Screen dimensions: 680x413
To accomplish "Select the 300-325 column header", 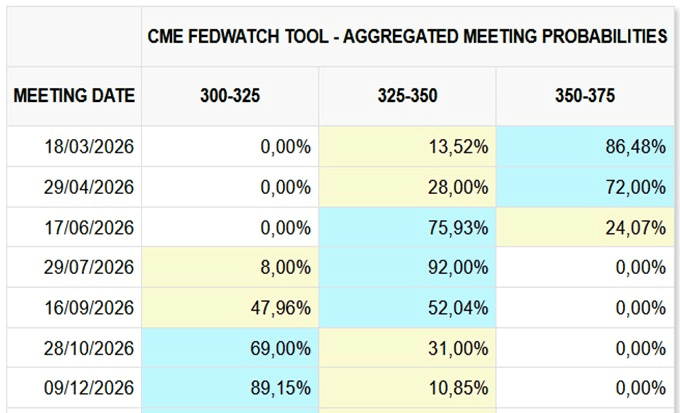I will (x=229, y=96).
